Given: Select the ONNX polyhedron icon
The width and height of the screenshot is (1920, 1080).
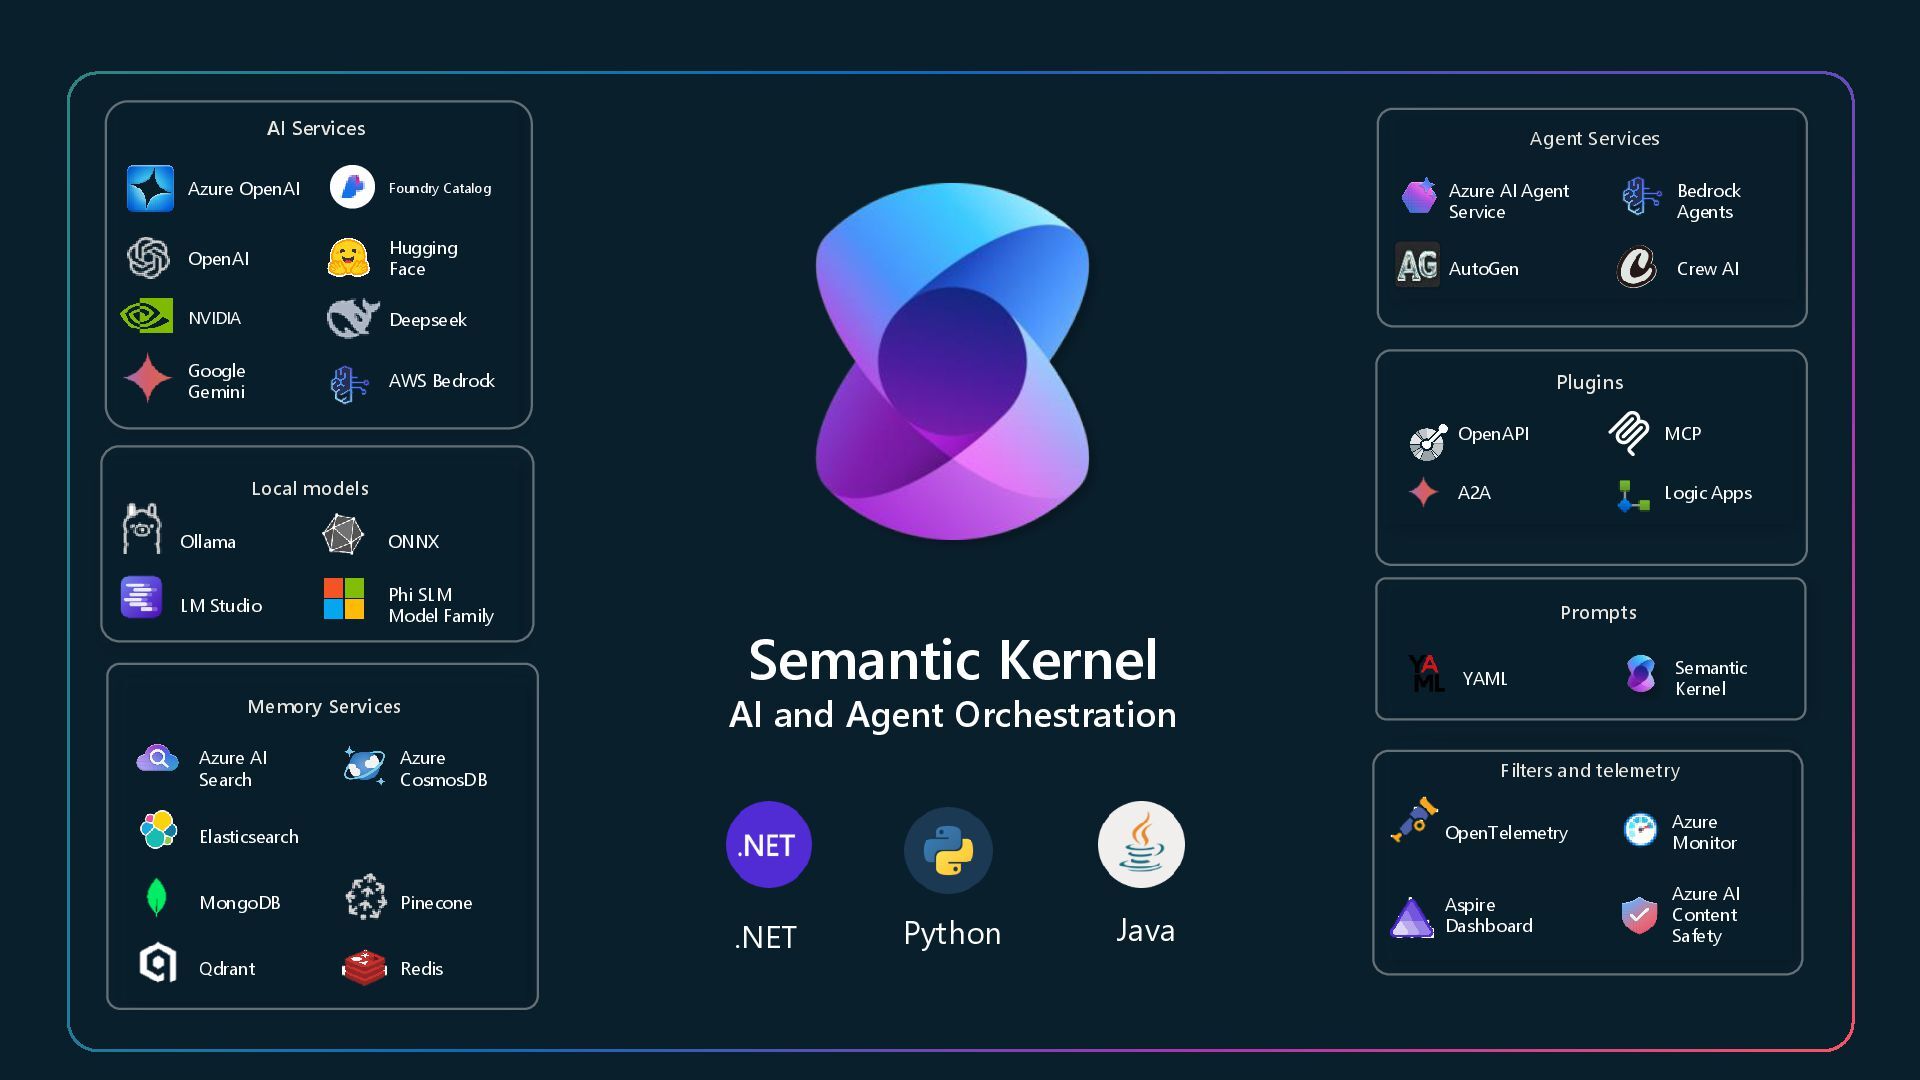Looking at the screenshot, I should point(343,534).
